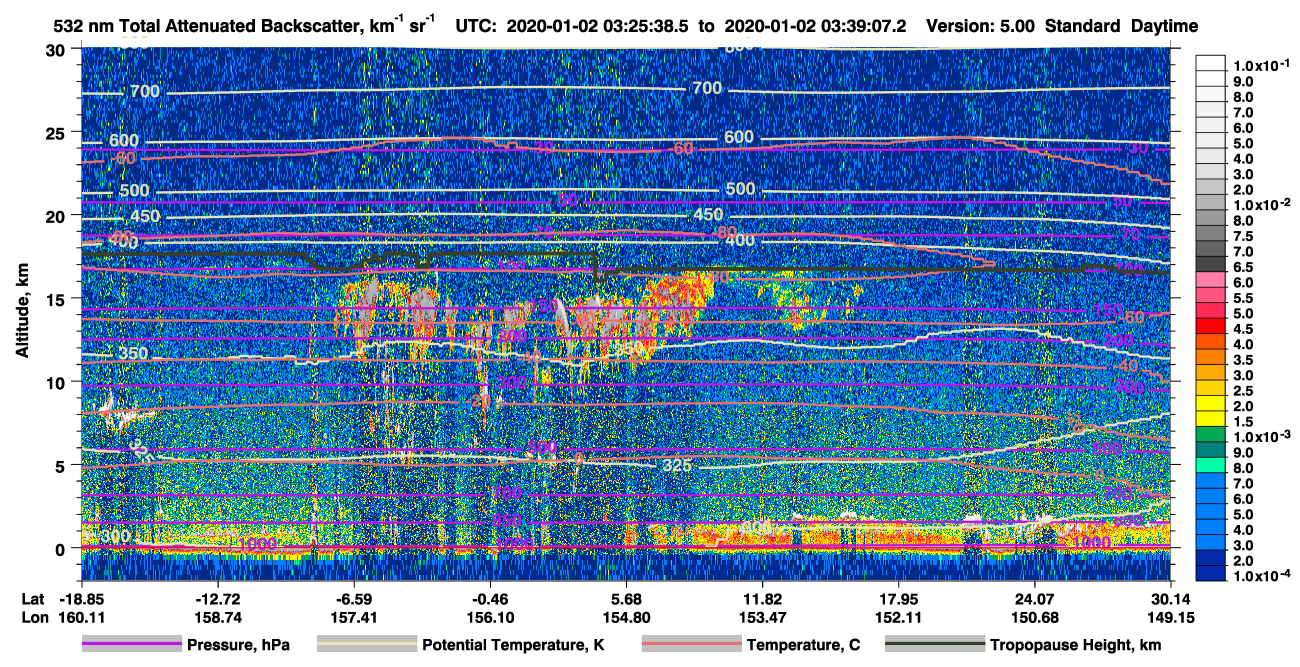Image resolution: width=1300 pixels, height=667 pixels.
Task: Click the latitude value '-18.85'
Action: click(x=80, y=599)
